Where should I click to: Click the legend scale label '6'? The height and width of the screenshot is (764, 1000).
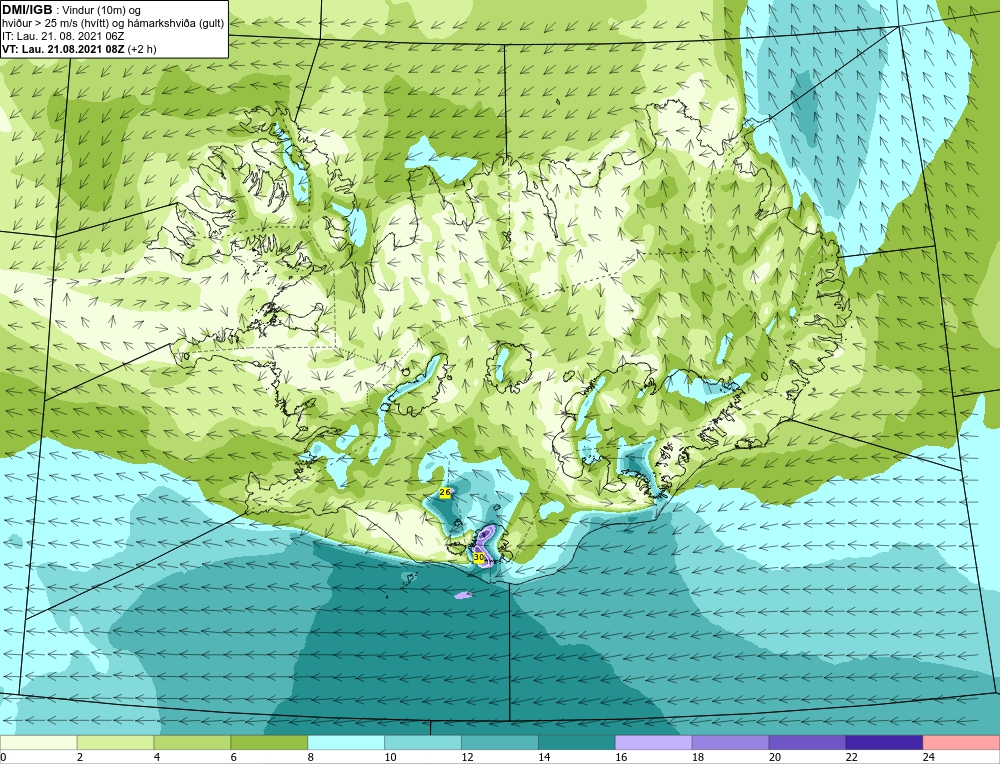click(233, 757)
